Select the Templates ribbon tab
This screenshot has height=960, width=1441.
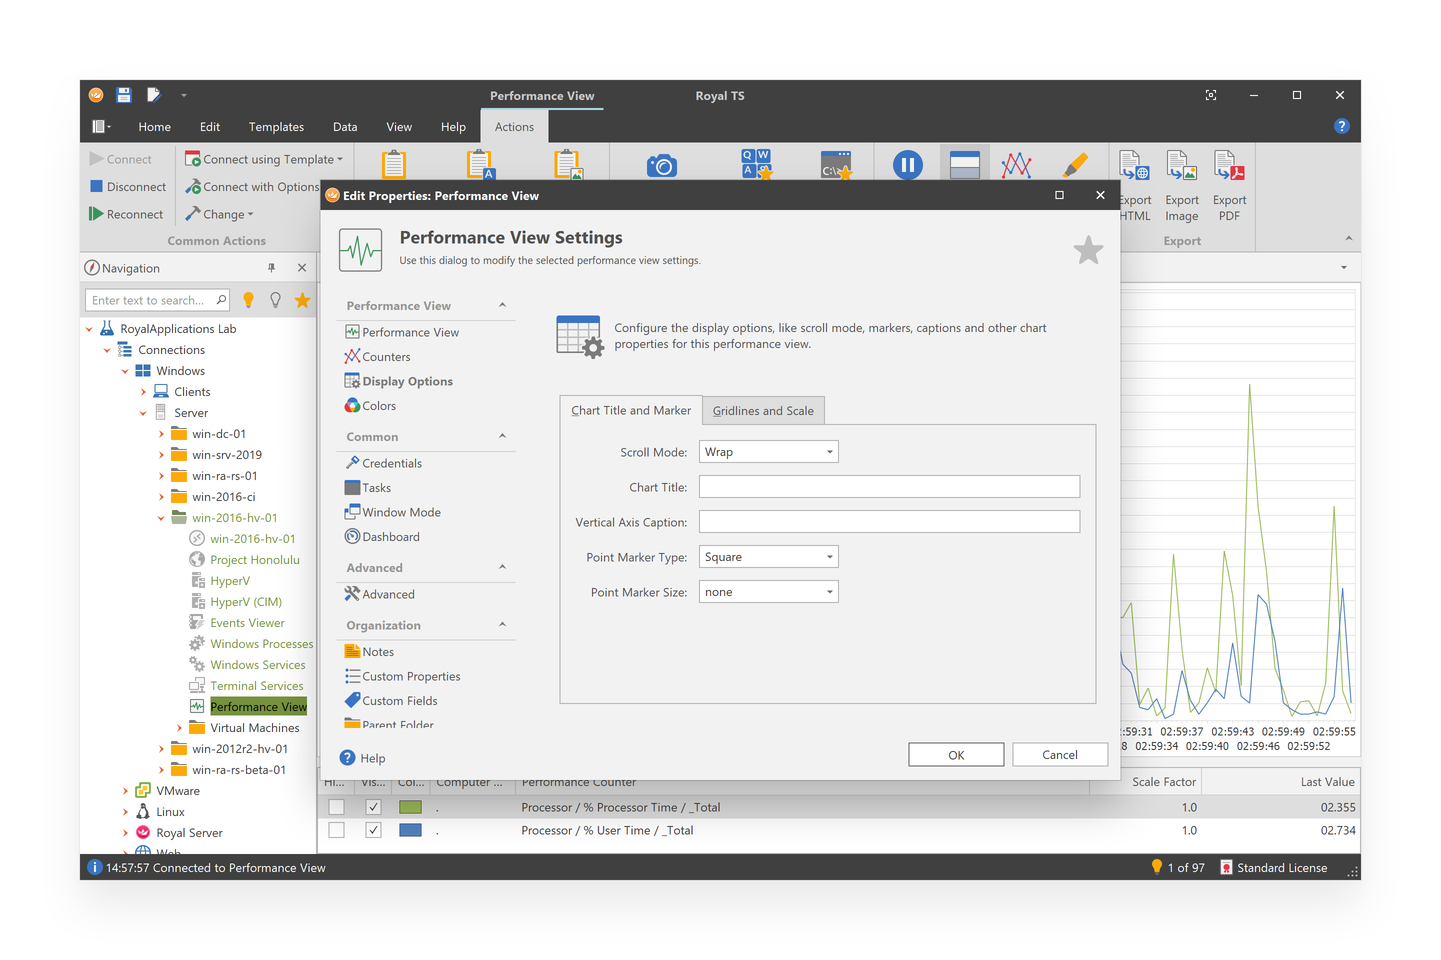tap(276, 126)
